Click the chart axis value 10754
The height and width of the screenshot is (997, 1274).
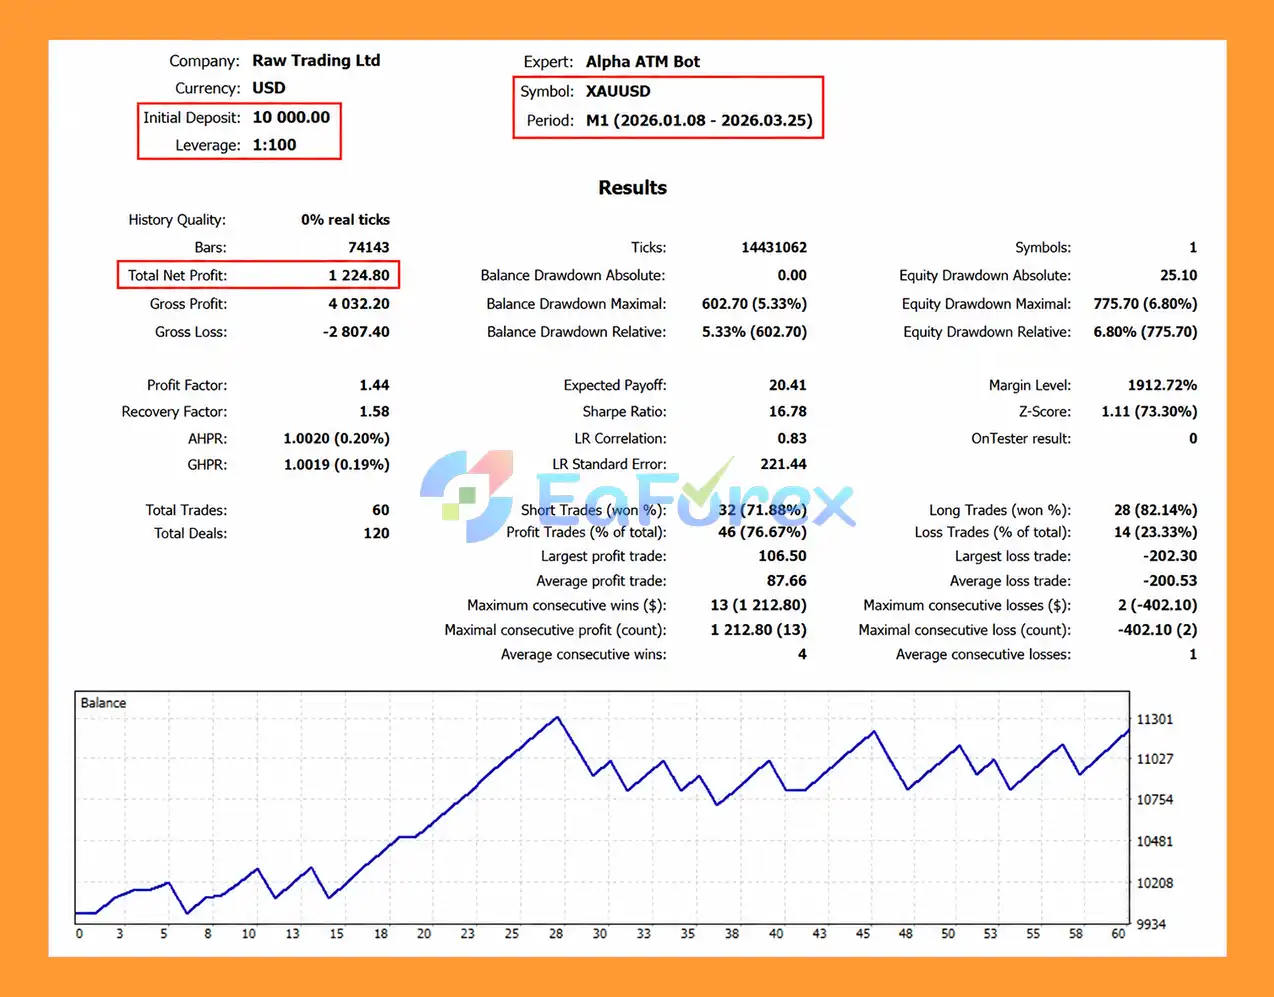(1155, 800)
